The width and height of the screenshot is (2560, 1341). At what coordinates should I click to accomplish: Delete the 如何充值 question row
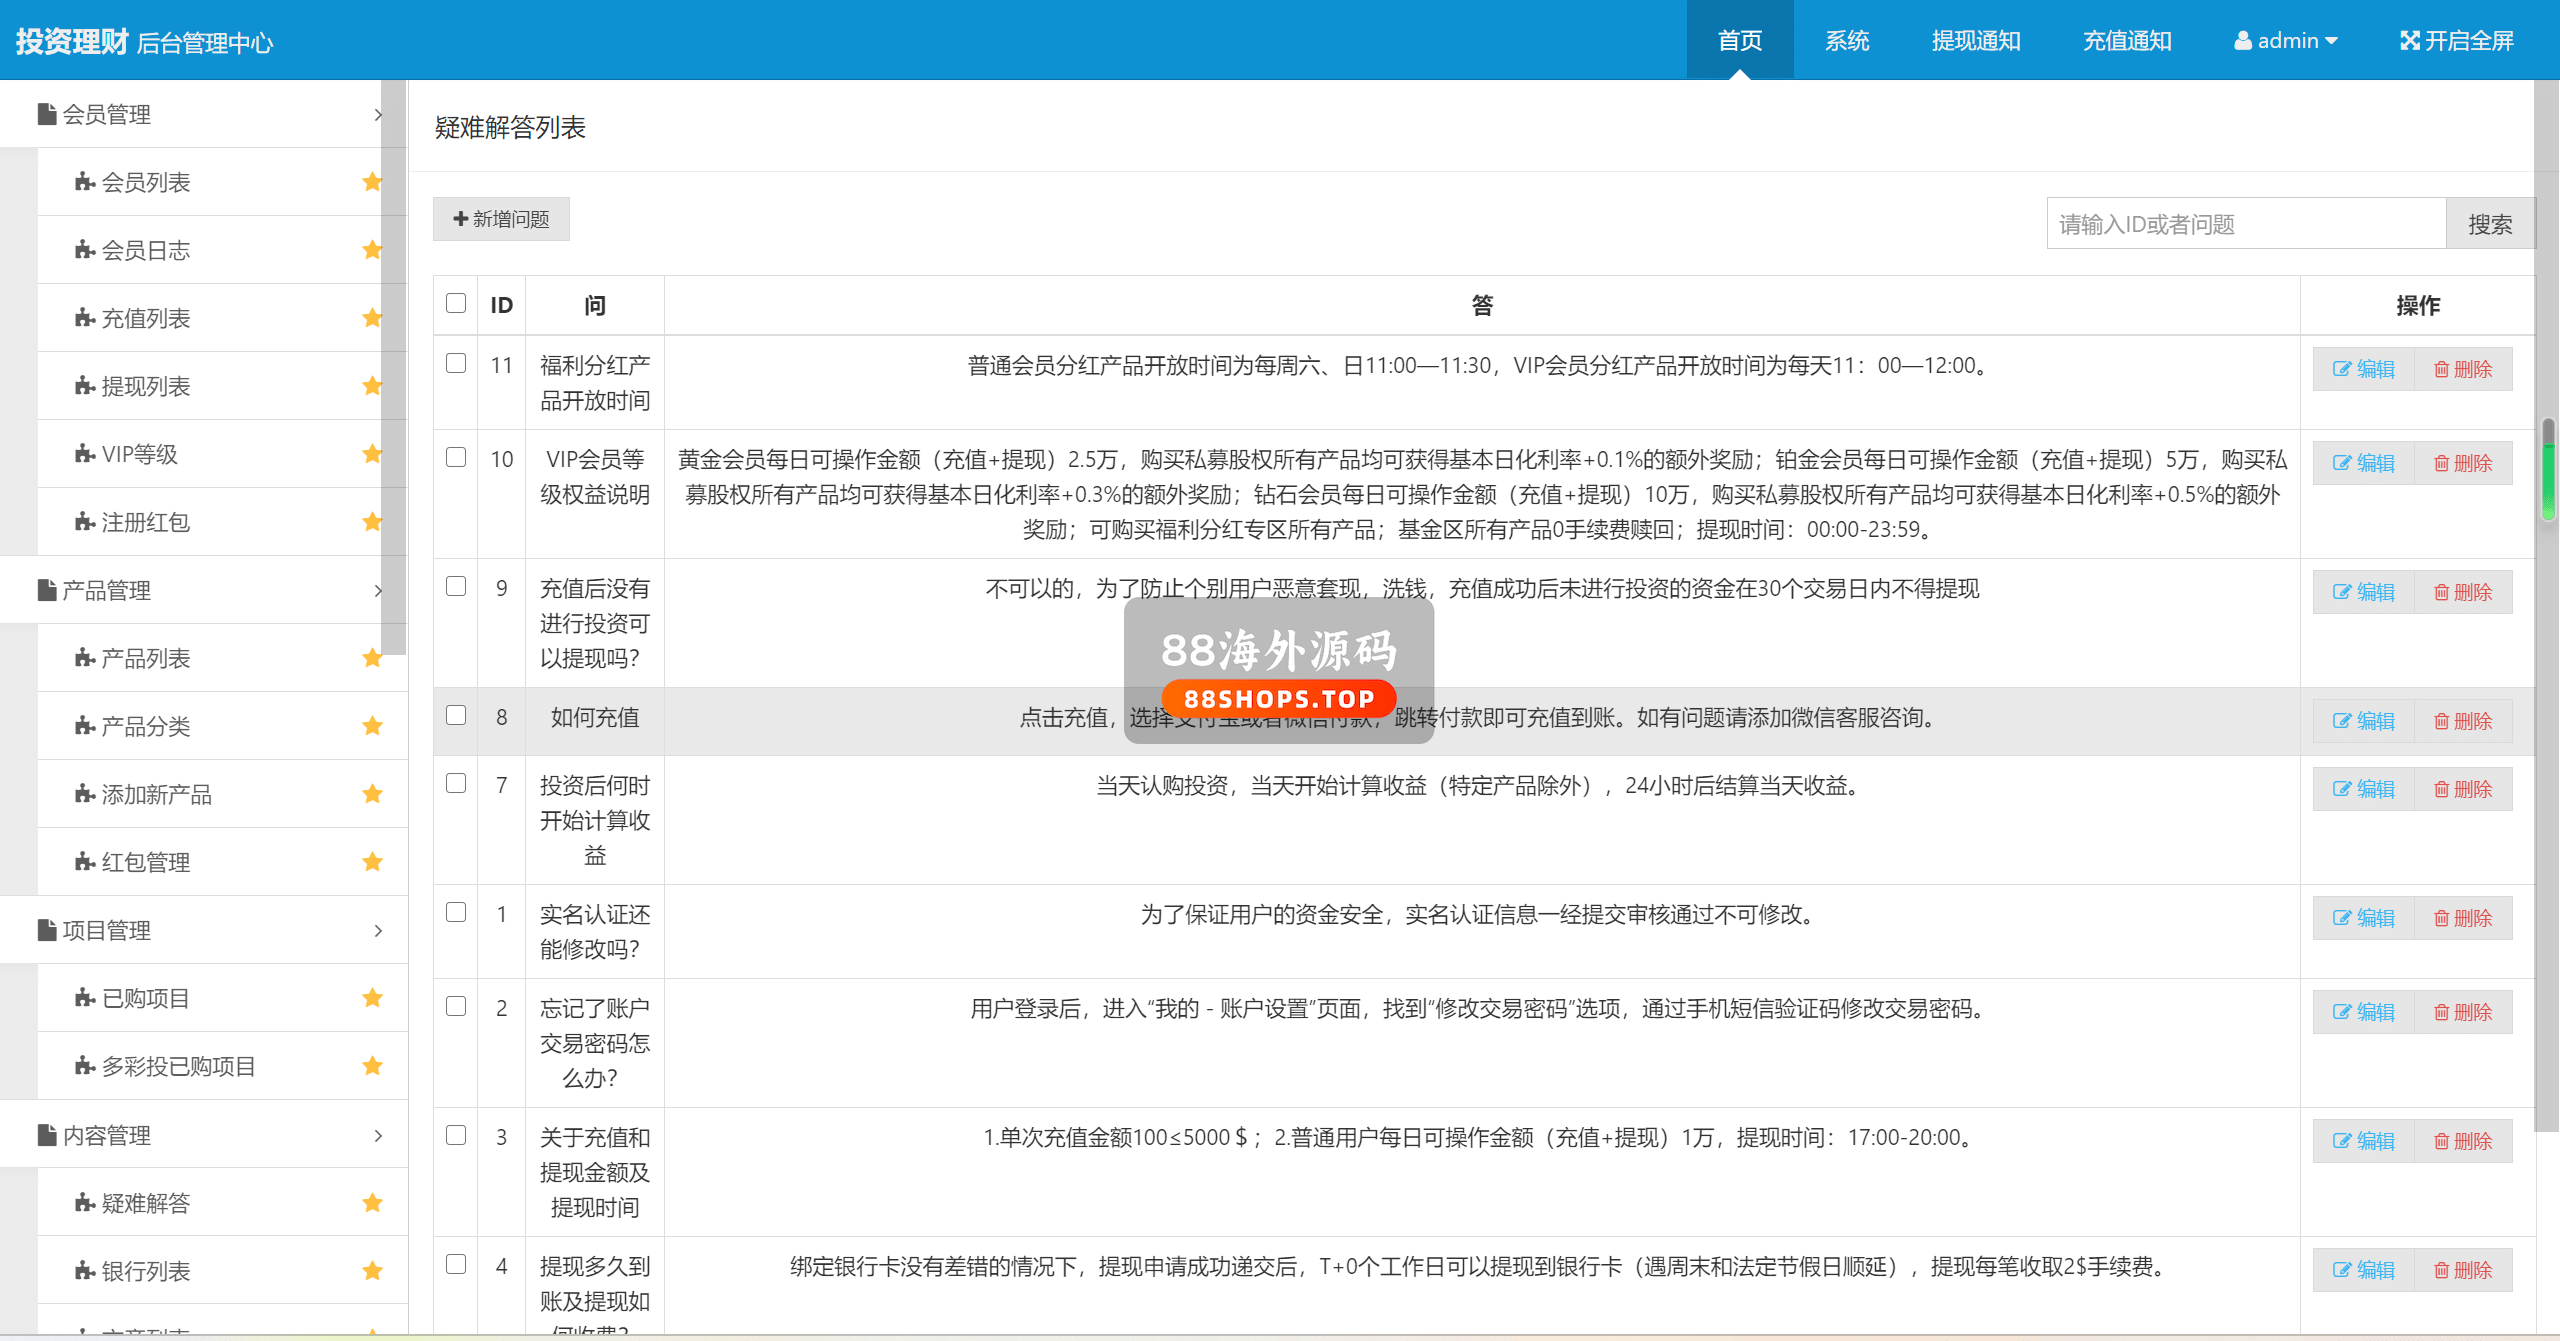coord(2463,721)
